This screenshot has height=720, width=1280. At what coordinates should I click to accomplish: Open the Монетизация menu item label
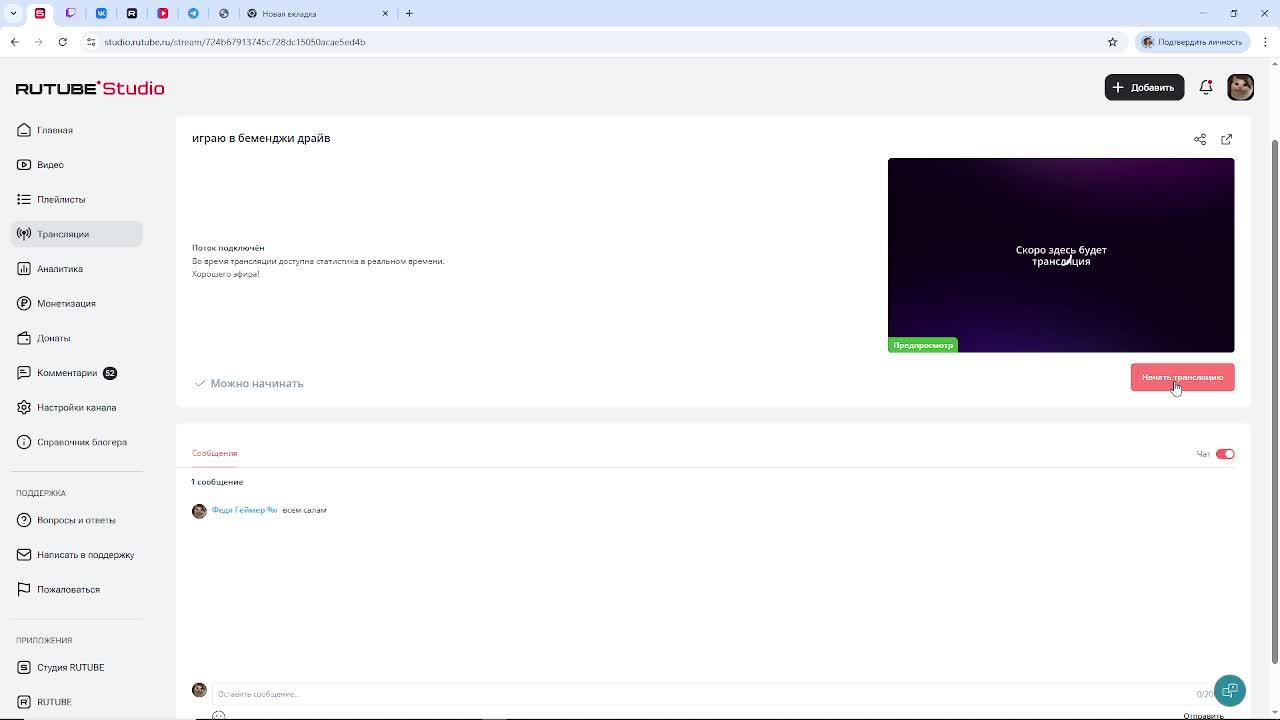point(66,303)
